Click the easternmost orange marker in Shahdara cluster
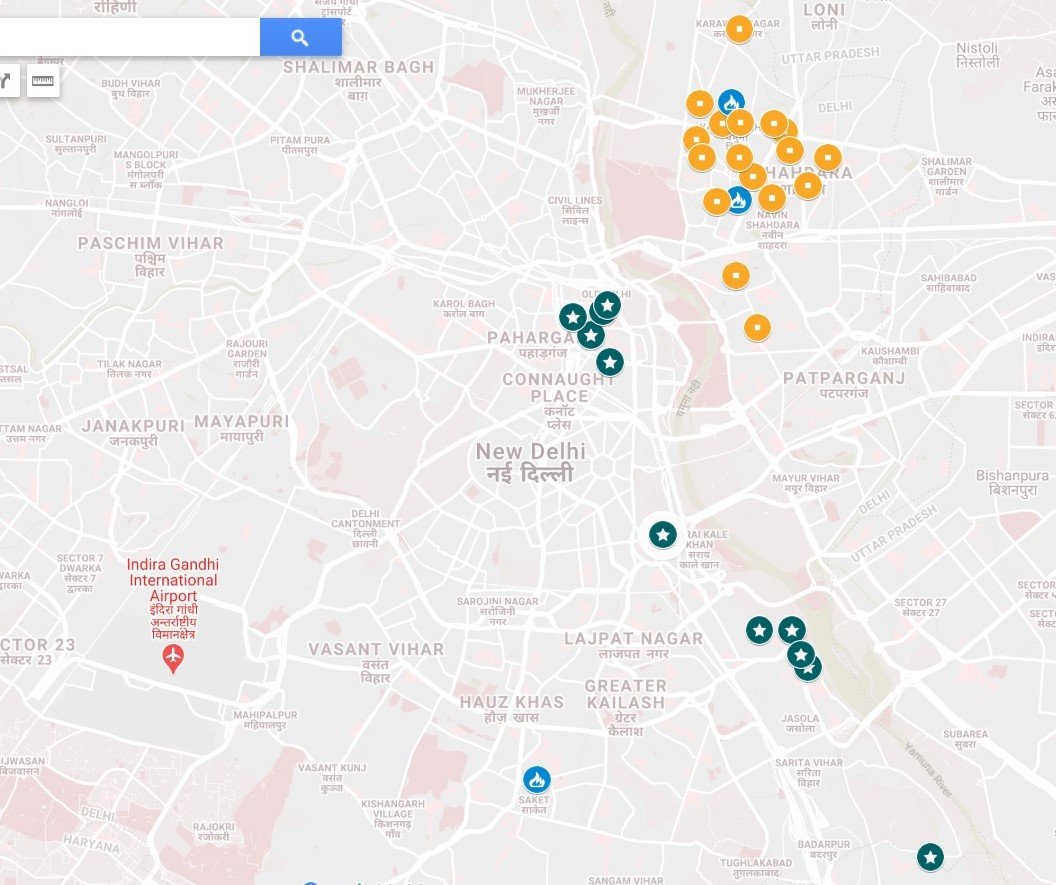1056x885 pixels. [x=827, y=157]
